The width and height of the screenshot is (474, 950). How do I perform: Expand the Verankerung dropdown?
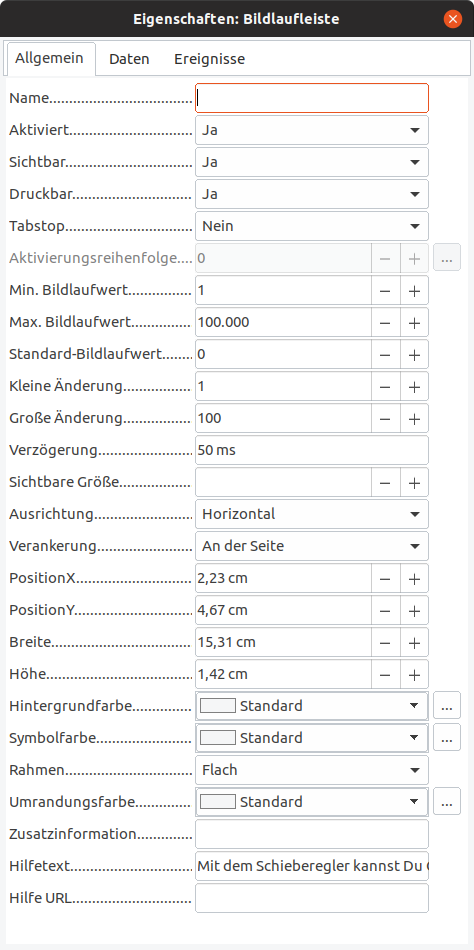[312, 546]
